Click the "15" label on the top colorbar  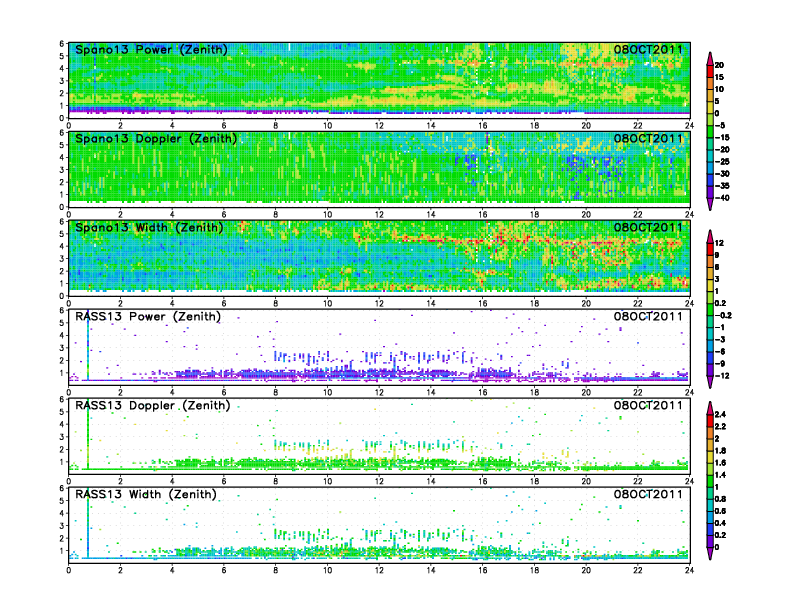[719, 77]
